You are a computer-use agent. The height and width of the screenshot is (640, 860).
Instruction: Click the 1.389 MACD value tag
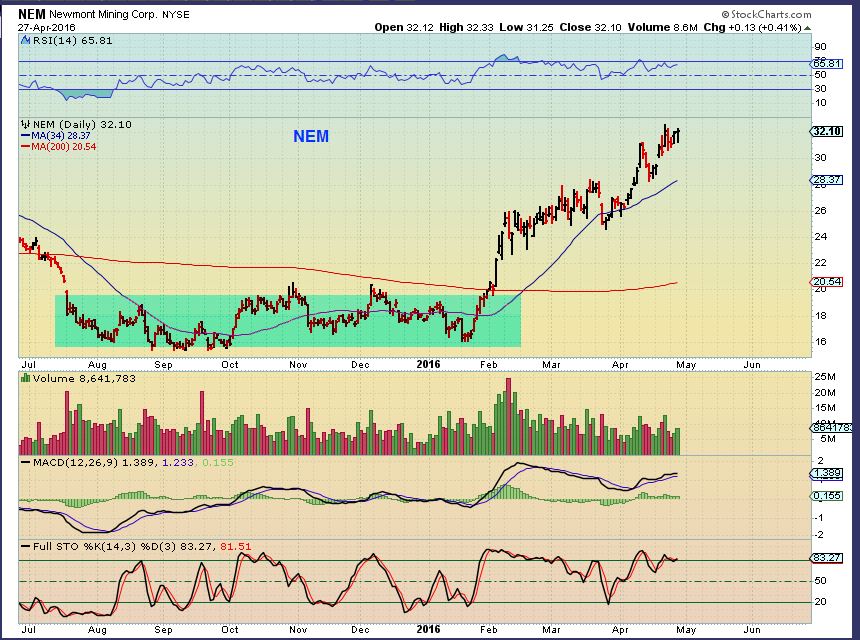(x=827, y=473)
